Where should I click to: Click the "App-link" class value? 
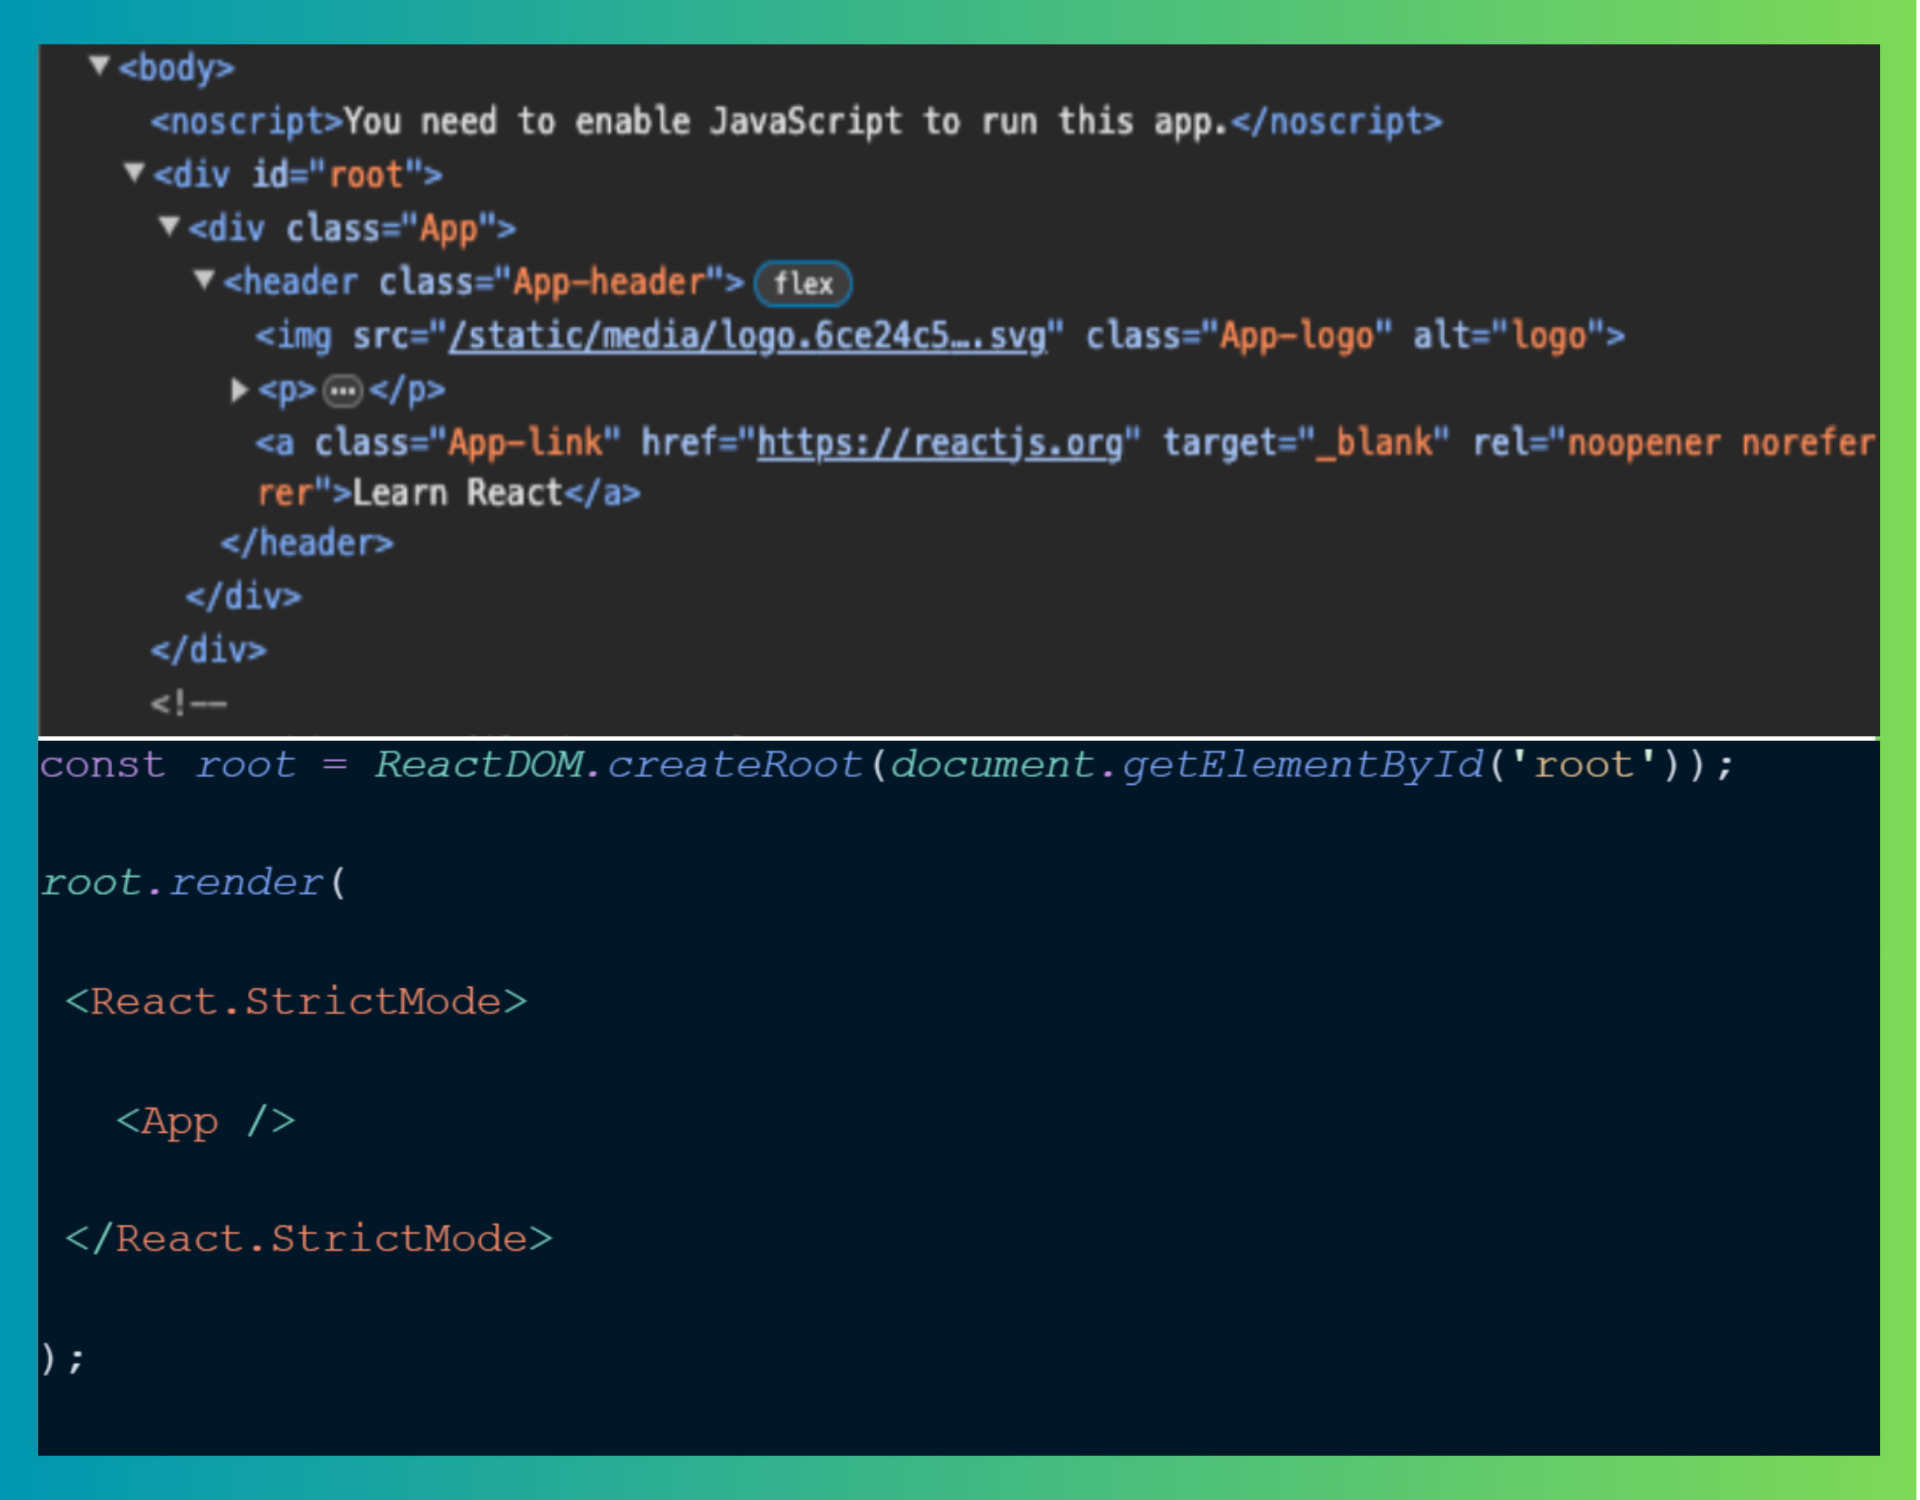point(525,443)
